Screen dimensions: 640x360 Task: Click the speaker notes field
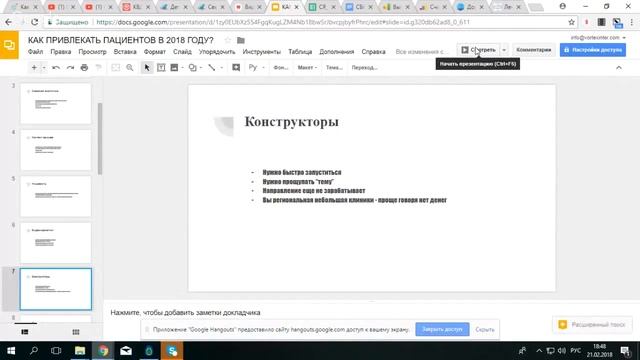[185, 313]
